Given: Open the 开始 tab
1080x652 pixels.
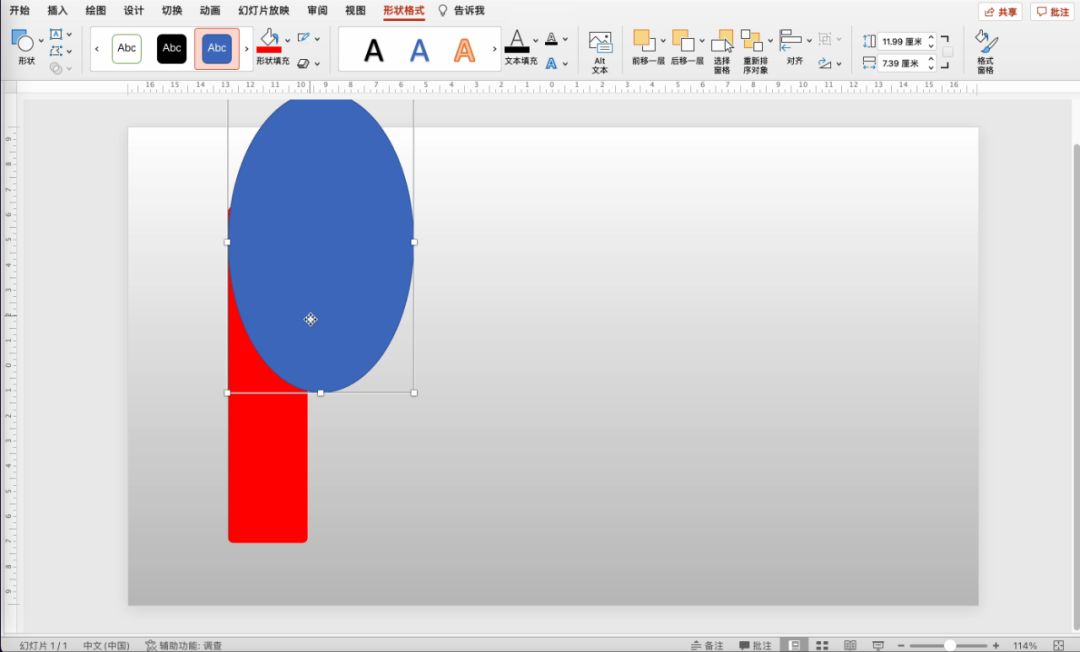Looking at the screenshot, I should pos(19,10).
